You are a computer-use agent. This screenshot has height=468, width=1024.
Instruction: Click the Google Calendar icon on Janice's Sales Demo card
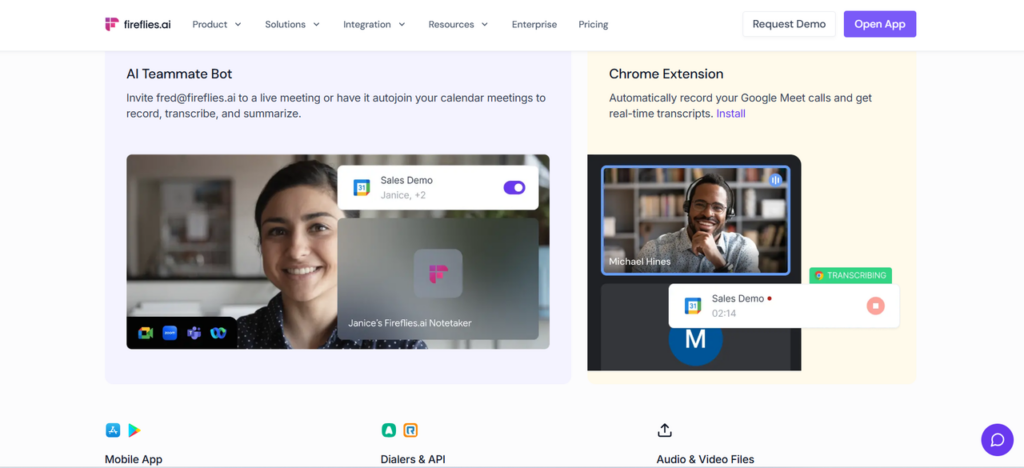tap(361, 188)
